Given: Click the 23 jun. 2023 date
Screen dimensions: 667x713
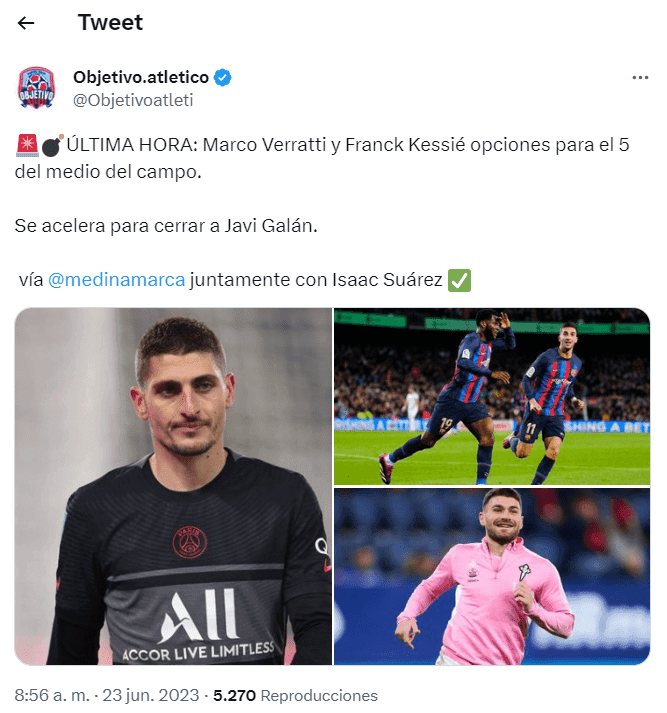Looking at the screenshot, I should click(150, 695).
